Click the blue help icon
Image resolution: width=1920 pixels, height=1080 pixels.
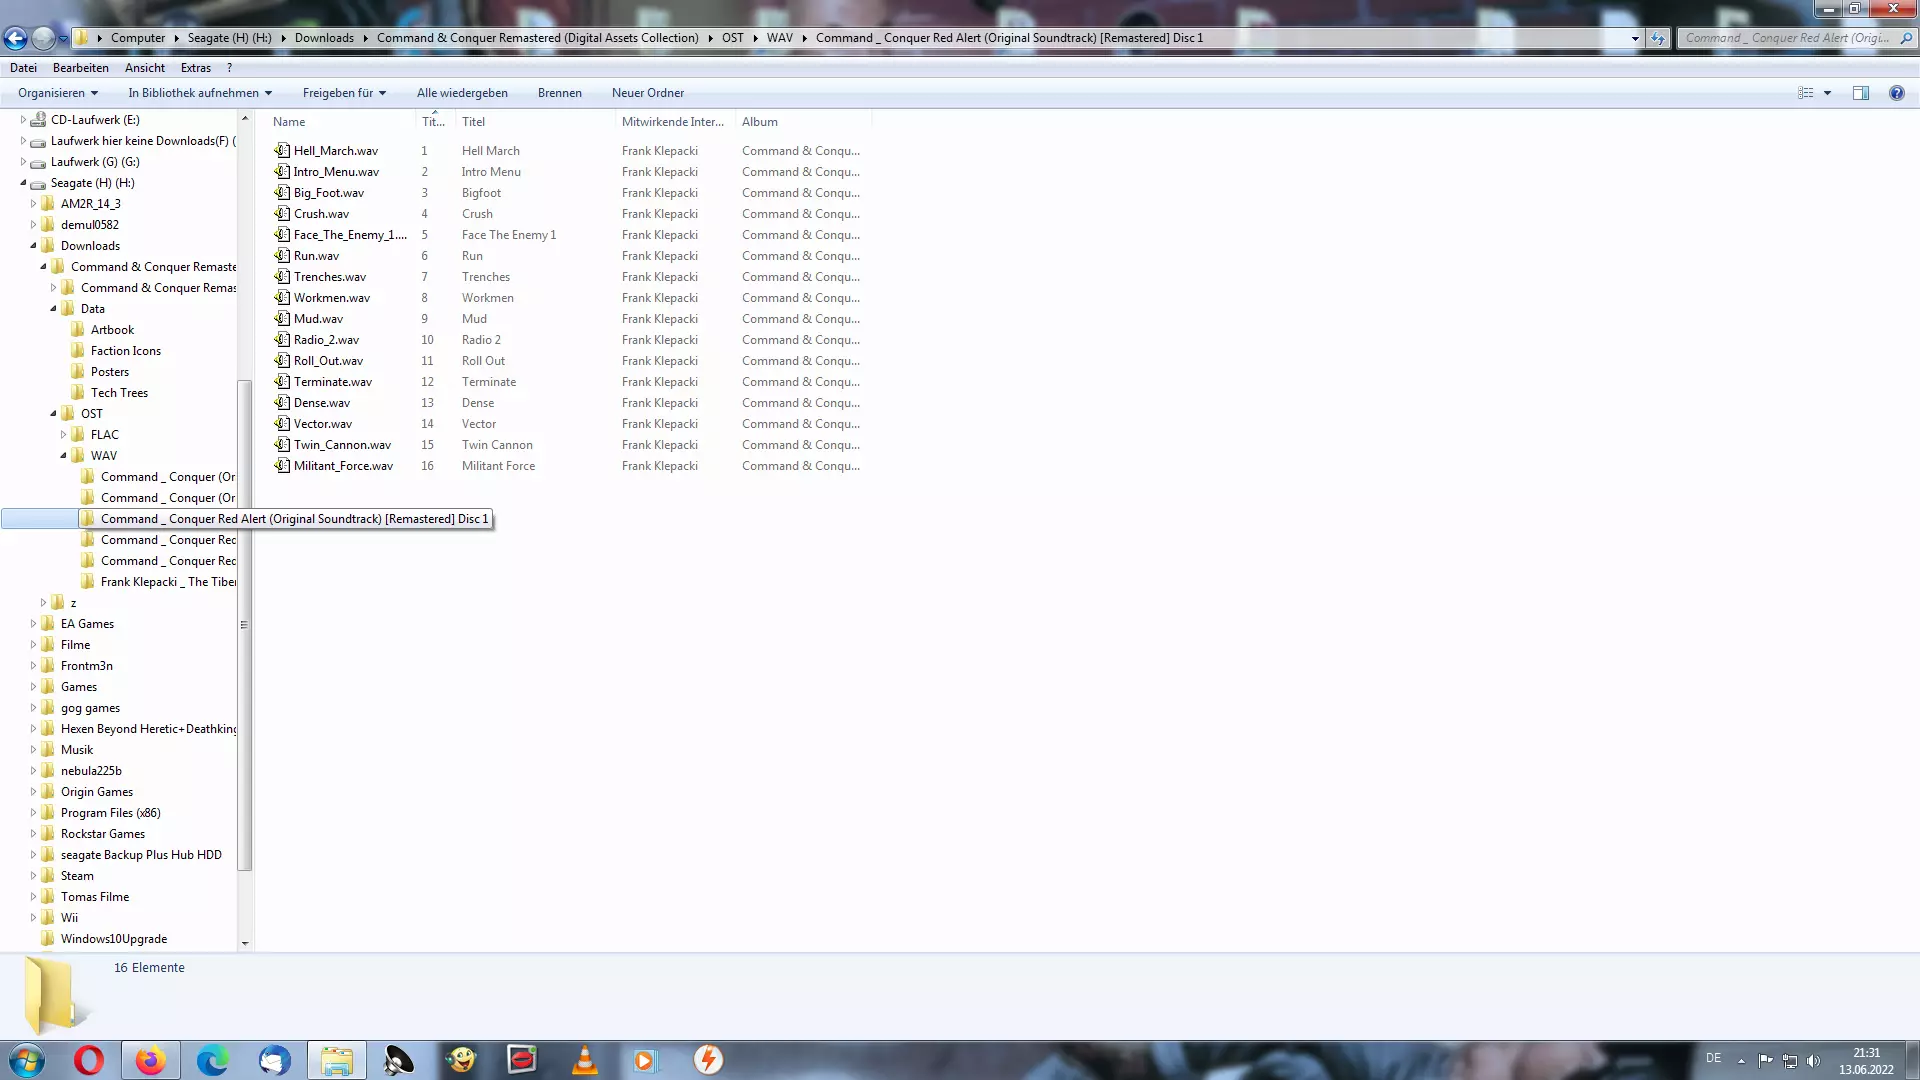click(1897, 93)
